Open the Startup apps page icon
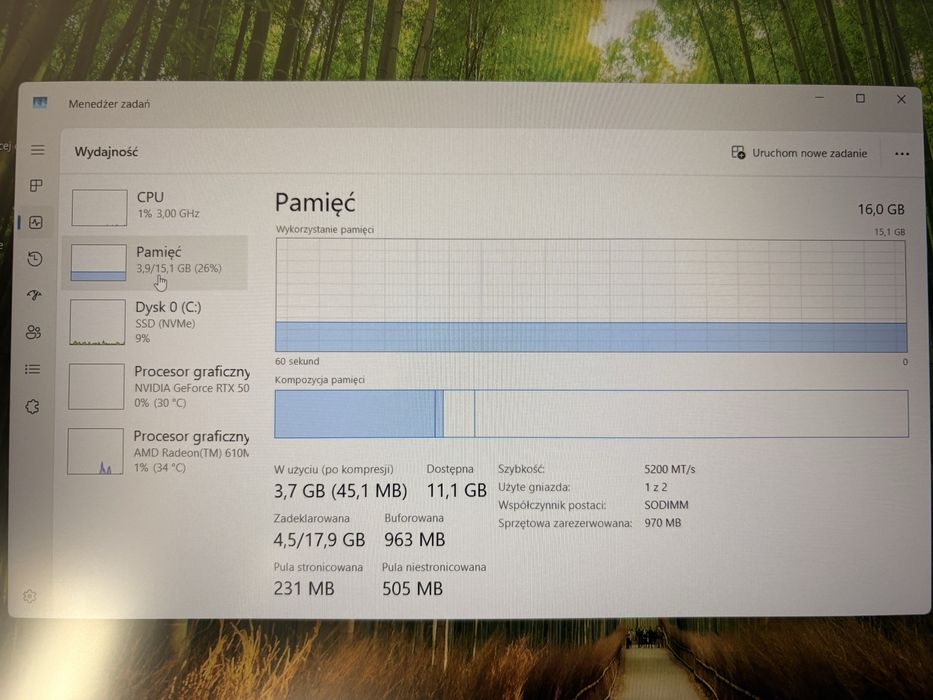 point(34,295)
